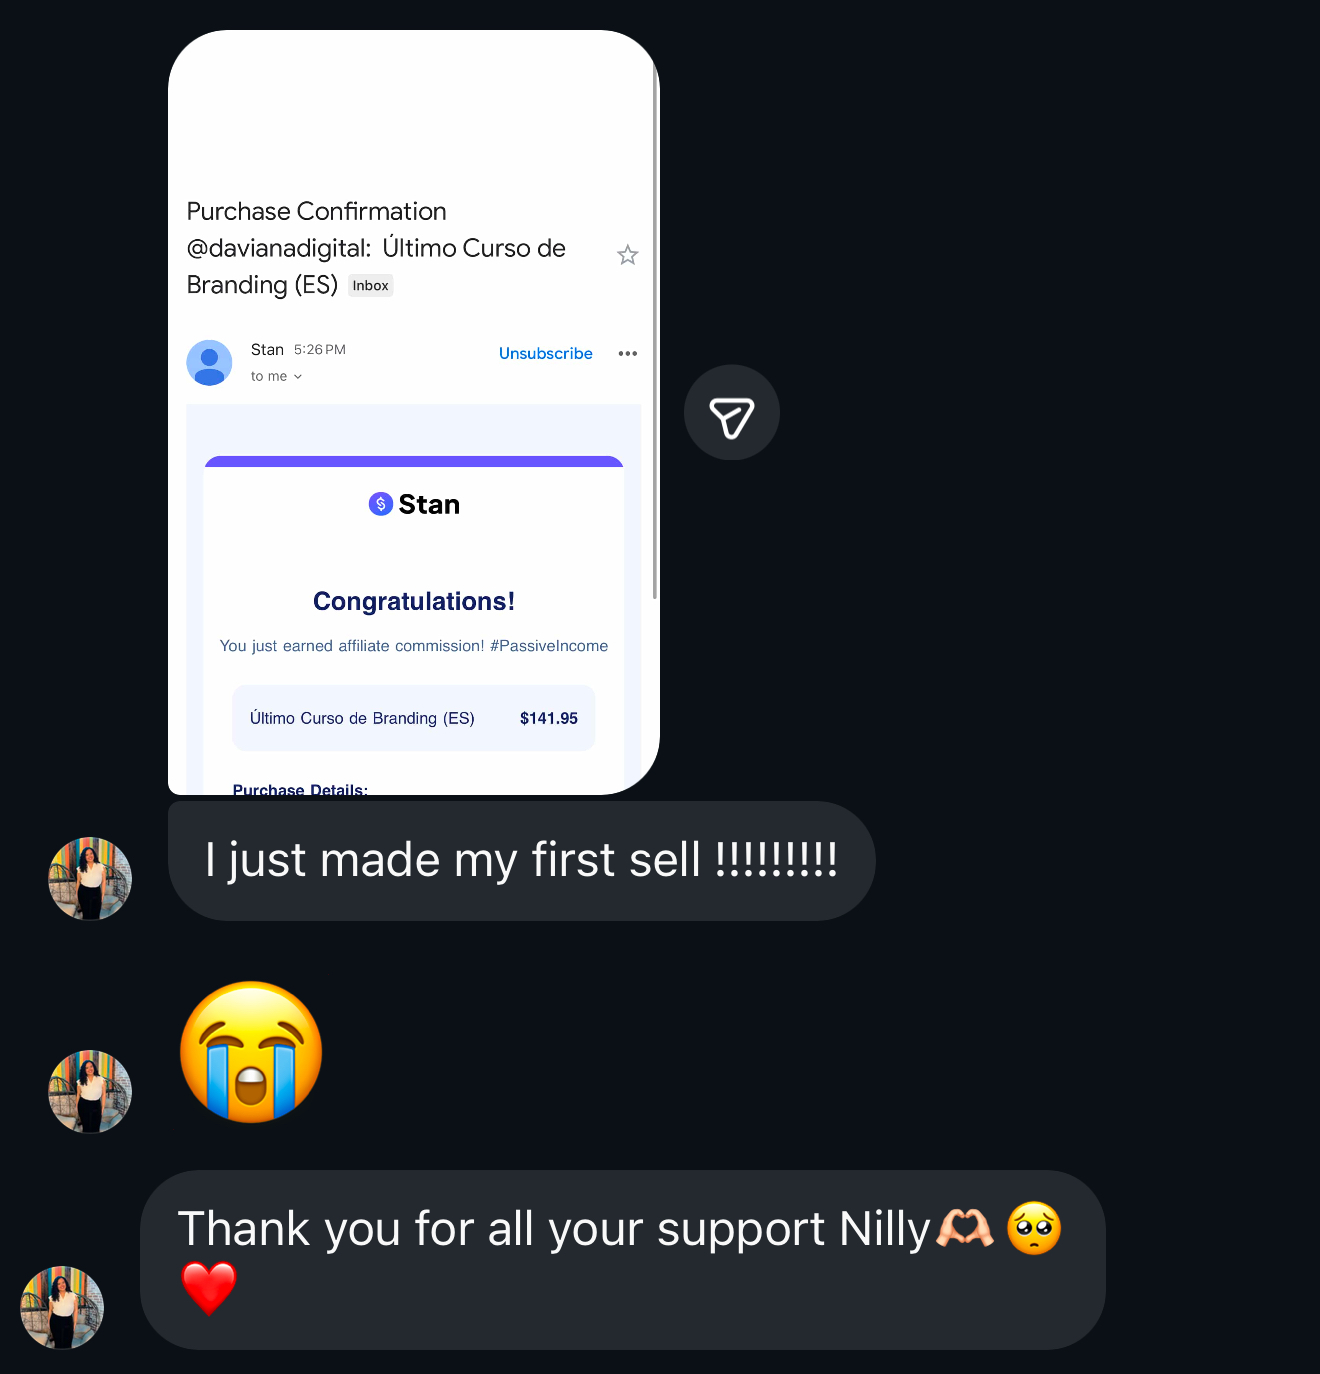Tap the Último Curso de Branding $141.95 row
This screenshot has width=1320, height=1374.
pyautogui.click(x=414, y=718)
